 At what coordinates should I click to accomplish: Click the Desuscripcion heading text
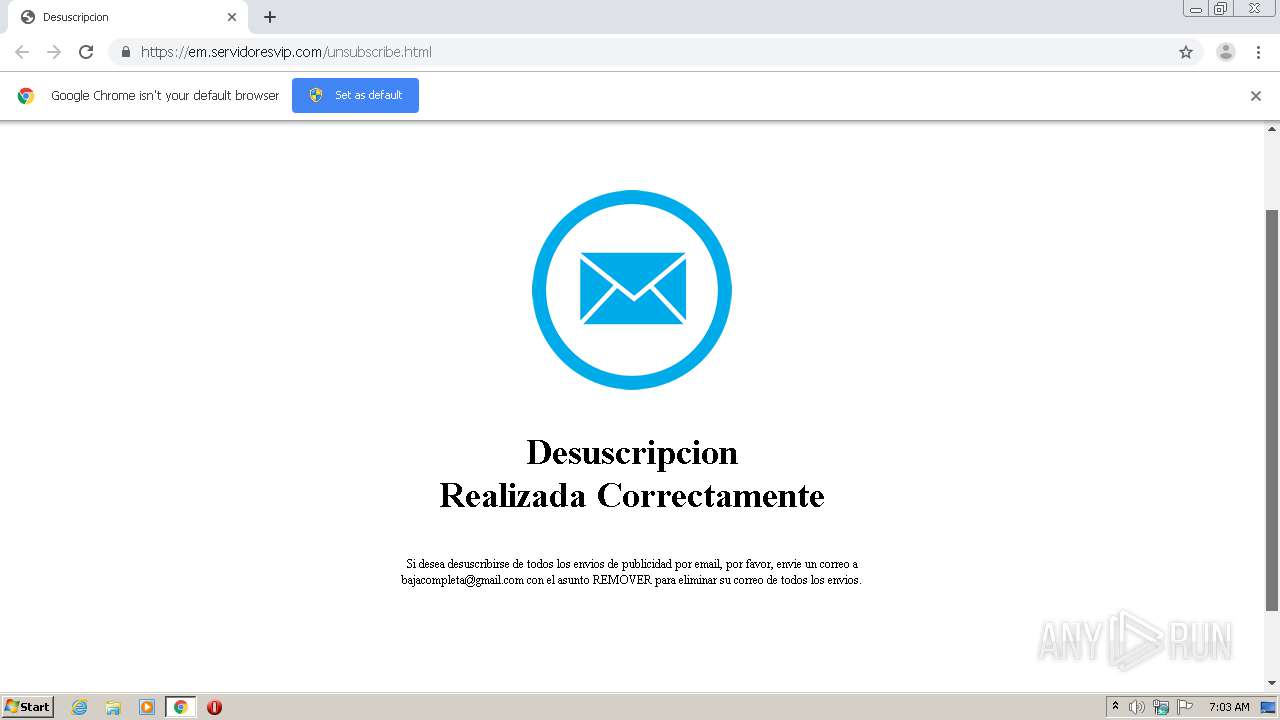point(632,453)
